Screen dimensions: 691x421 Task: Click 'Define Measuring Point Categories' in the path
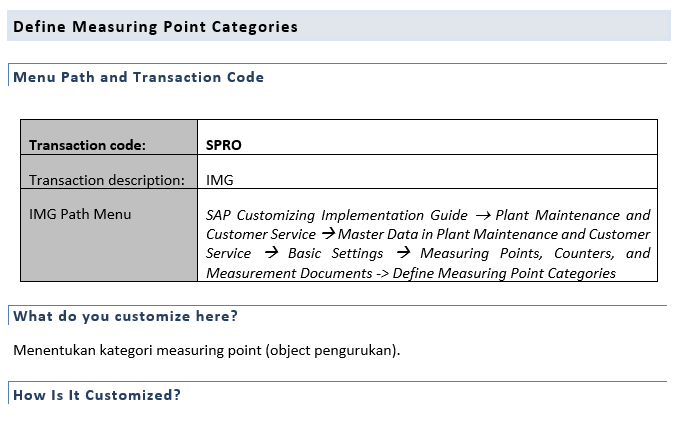tap(504, 273)
